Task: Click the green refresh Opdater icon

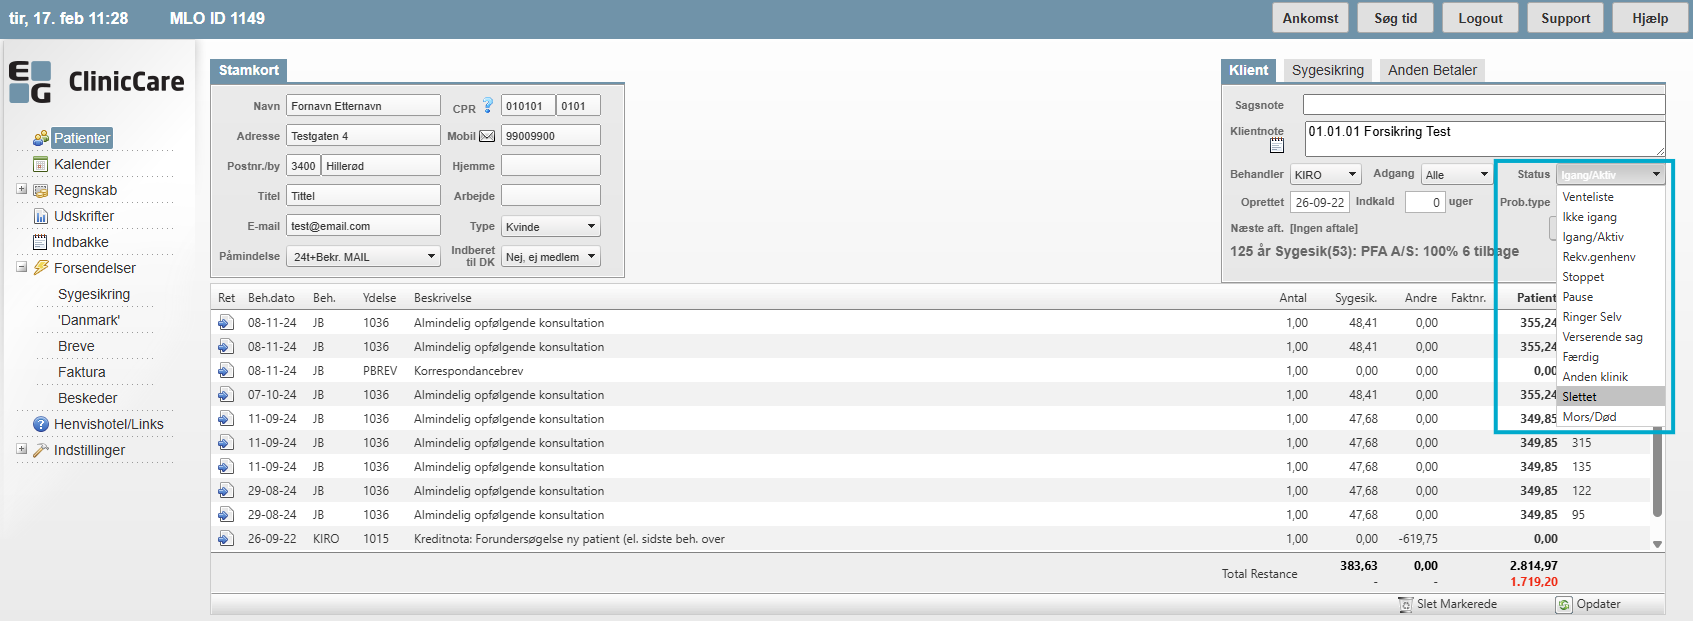Action: tap(1564, 604)
